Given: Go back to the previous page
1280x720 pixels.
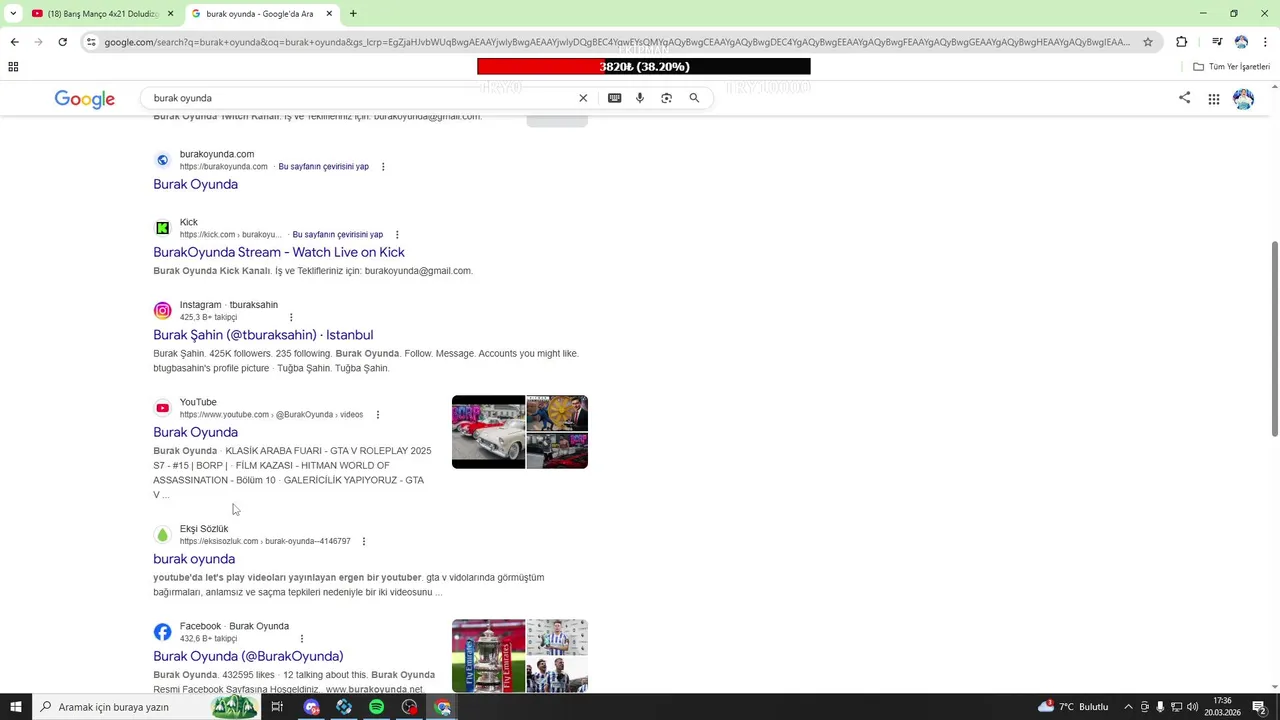Looking at the screenshot, I should pos(14,42).
